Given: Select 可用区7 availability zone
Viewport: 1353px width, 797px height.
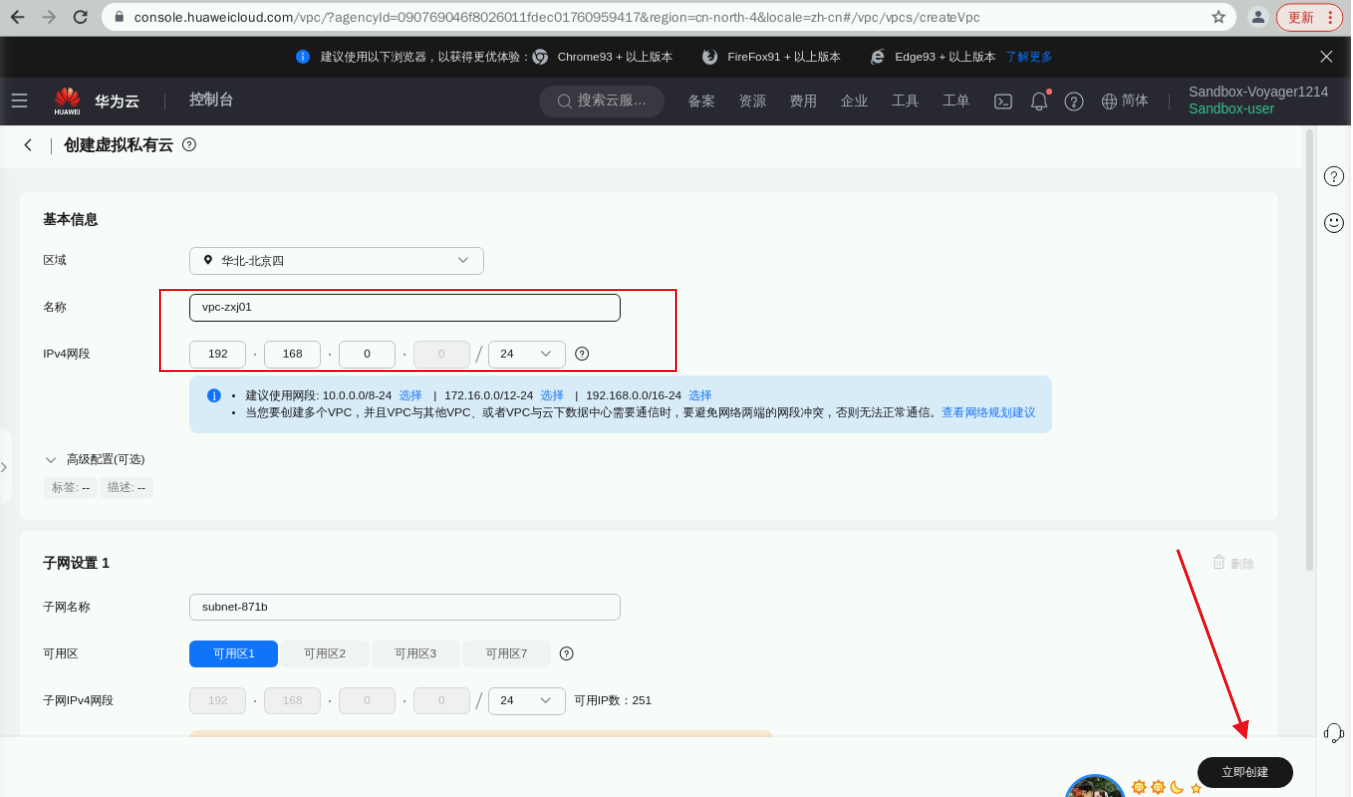Looking at the screenshot, I should (x=507, y=654).
